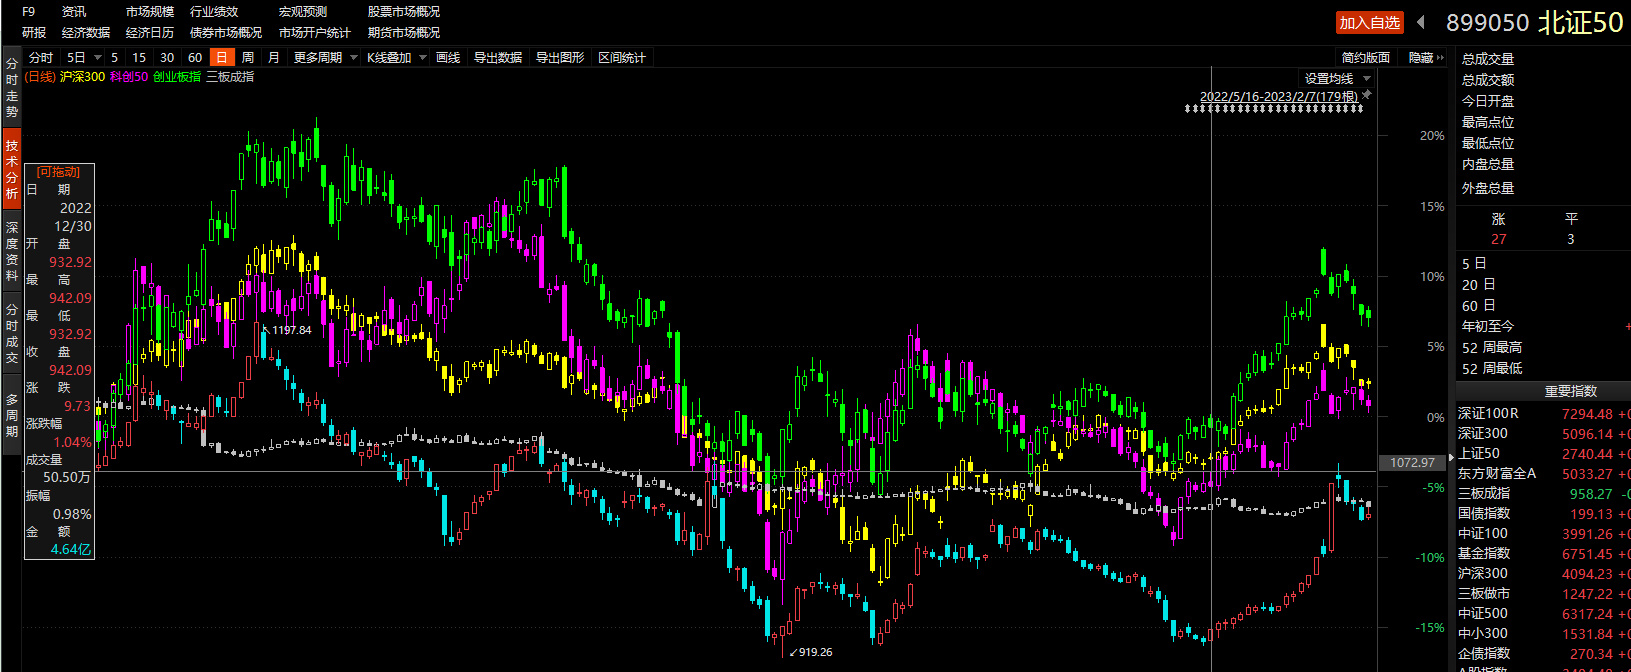Expand the 更多周期 dropdown
Image resolution: width=1631 pixels, height=672 pixels.
(325, 58)
